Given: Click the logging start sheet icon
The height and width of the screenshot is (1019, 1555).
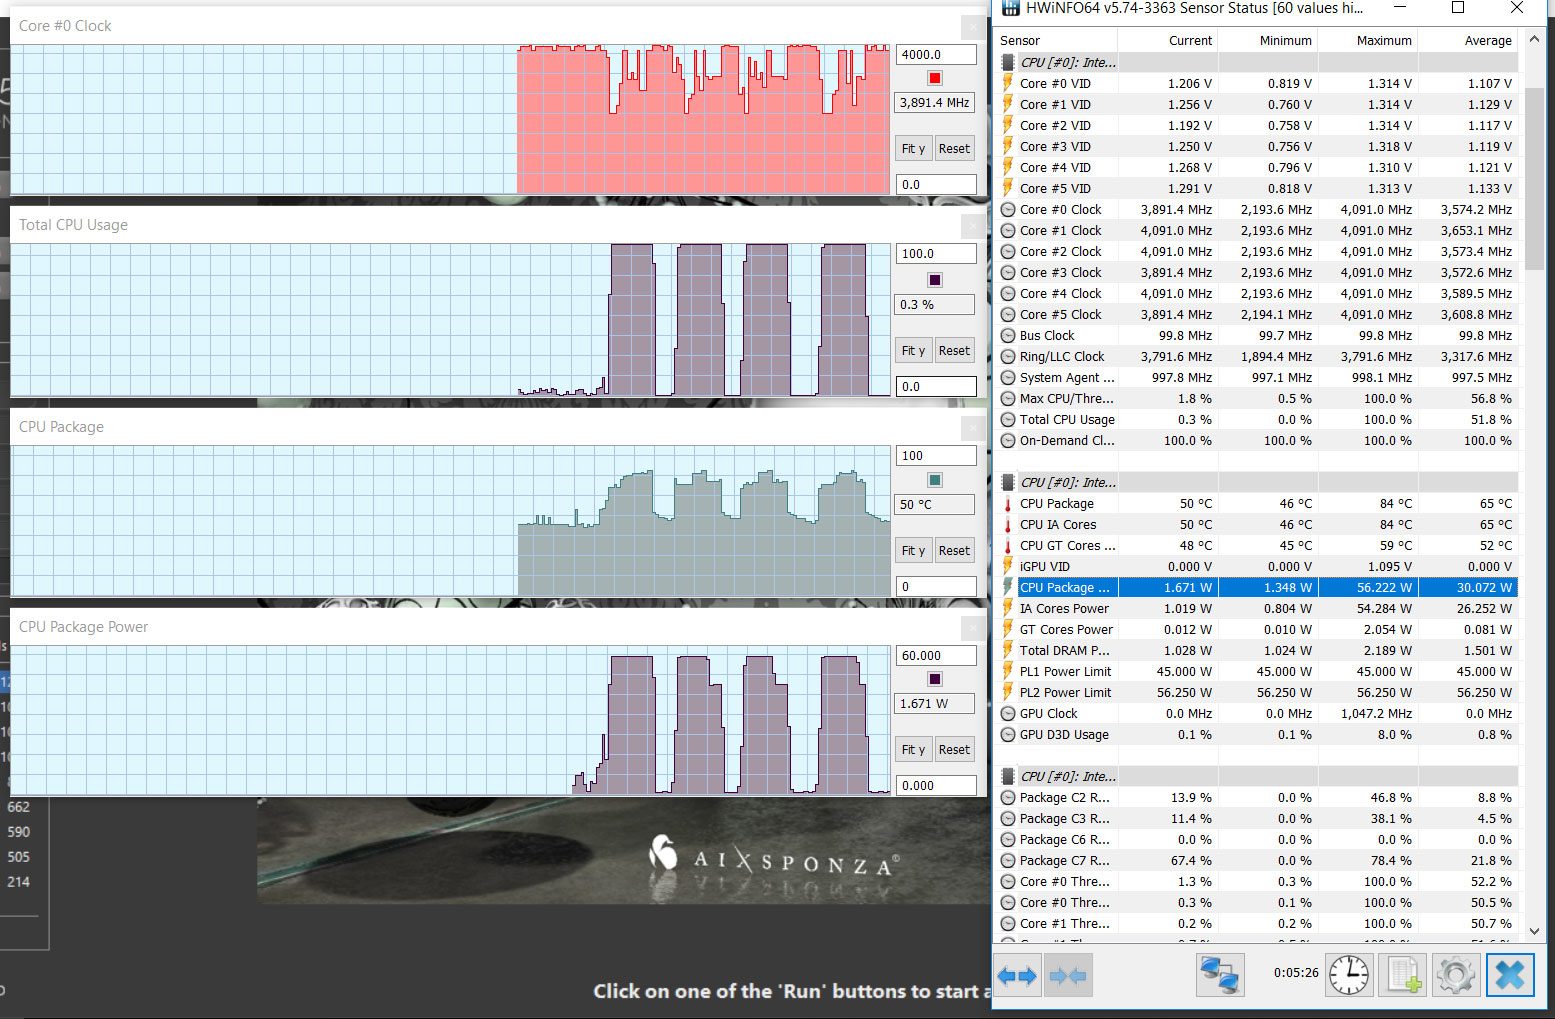Looking at the screenshot, I should pos(1402,975).
